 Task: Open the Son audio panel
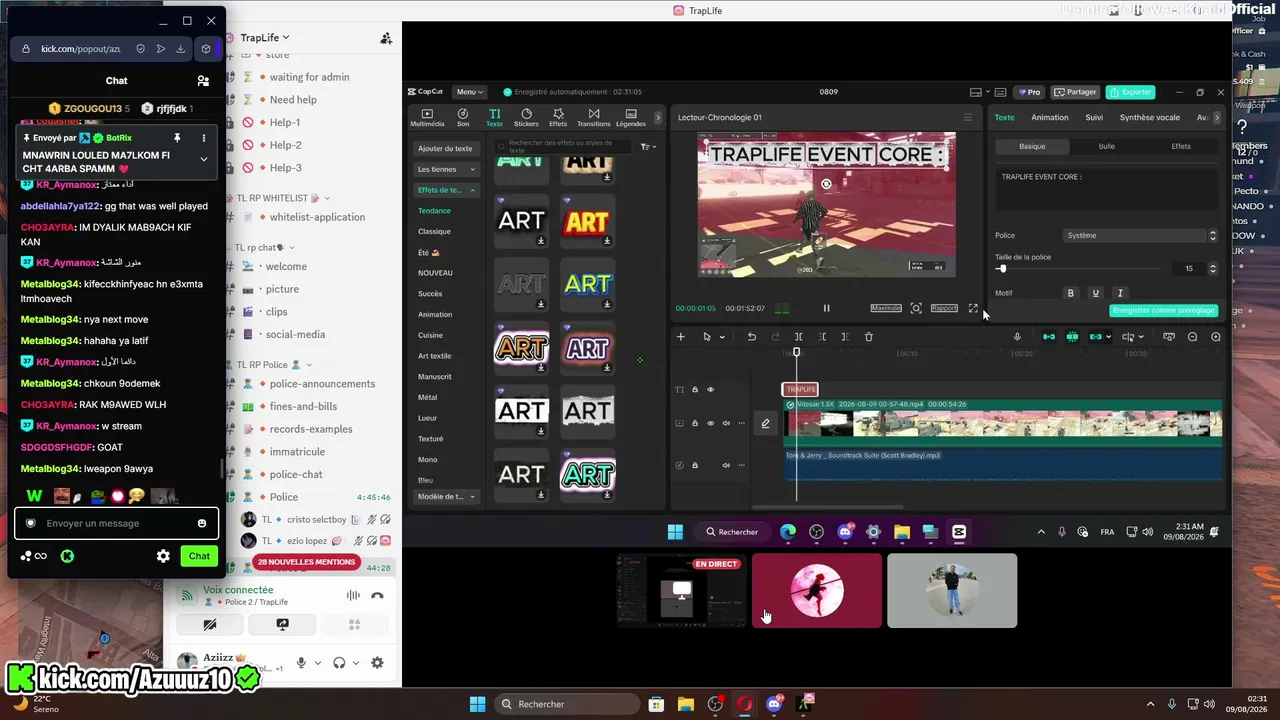point(463,117)
